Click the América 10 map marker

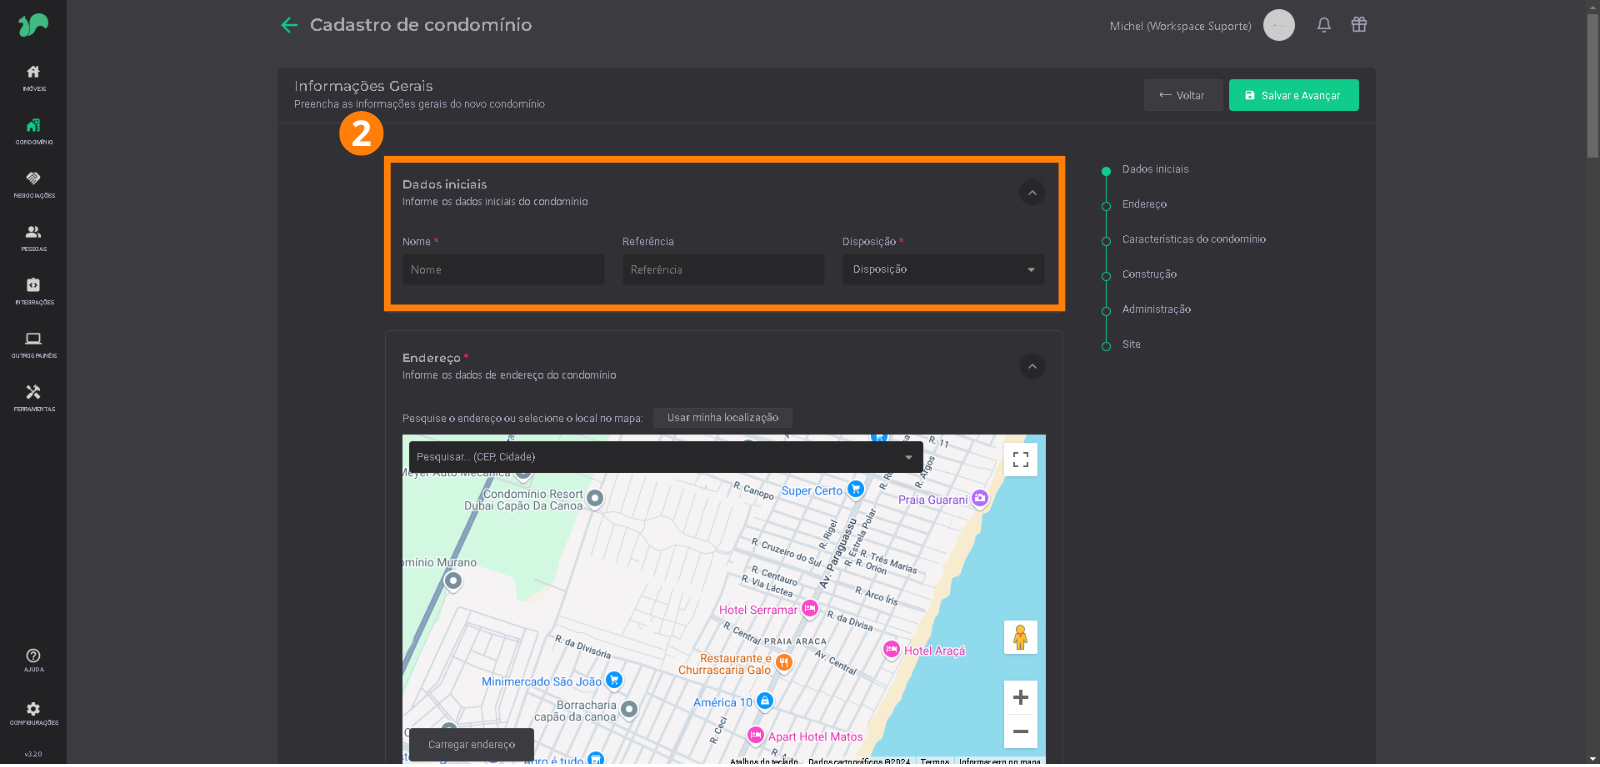point(765,701)
